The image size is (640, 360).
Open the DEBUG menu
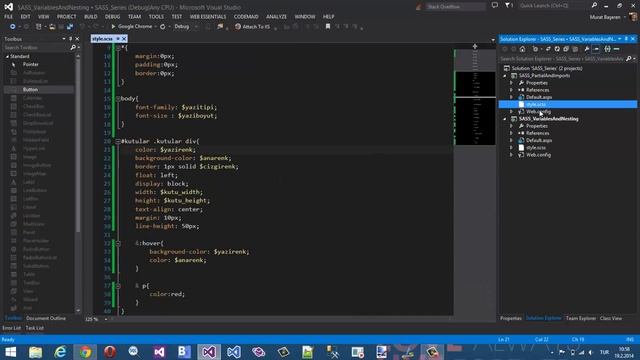point(112,17)
